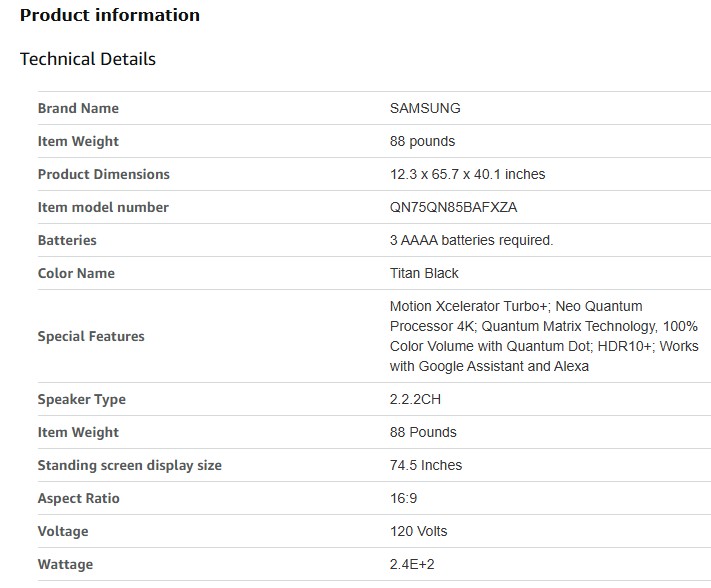This screenshot has width=711, height=588.
Task: Select the Titan Black color value
Action: click(x=424, y=273)
